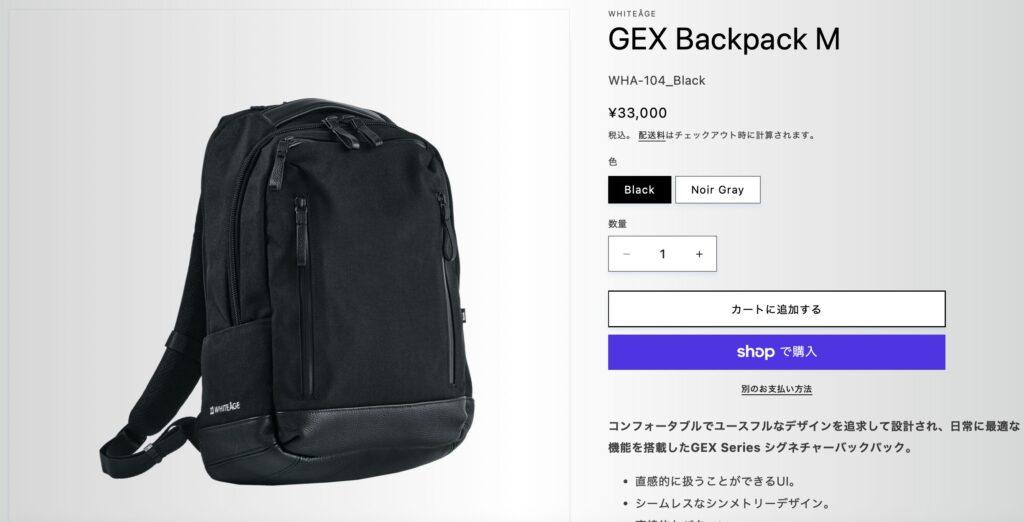Click the GEX Series description paragraph

tap(814, 436)
